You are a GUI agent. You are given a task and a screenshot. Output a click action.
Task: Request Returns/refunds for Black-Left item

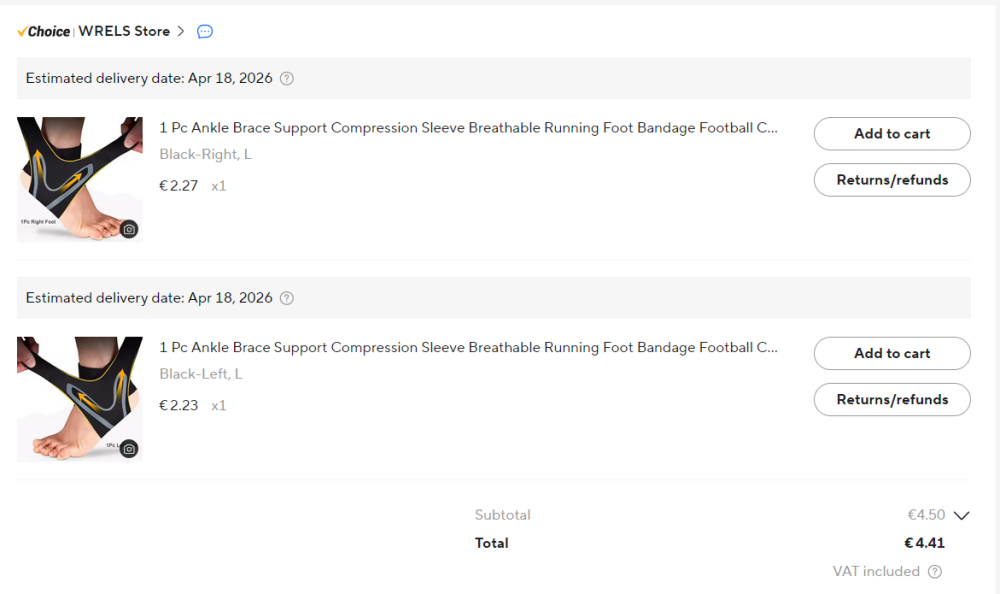(x=892, y=399)
